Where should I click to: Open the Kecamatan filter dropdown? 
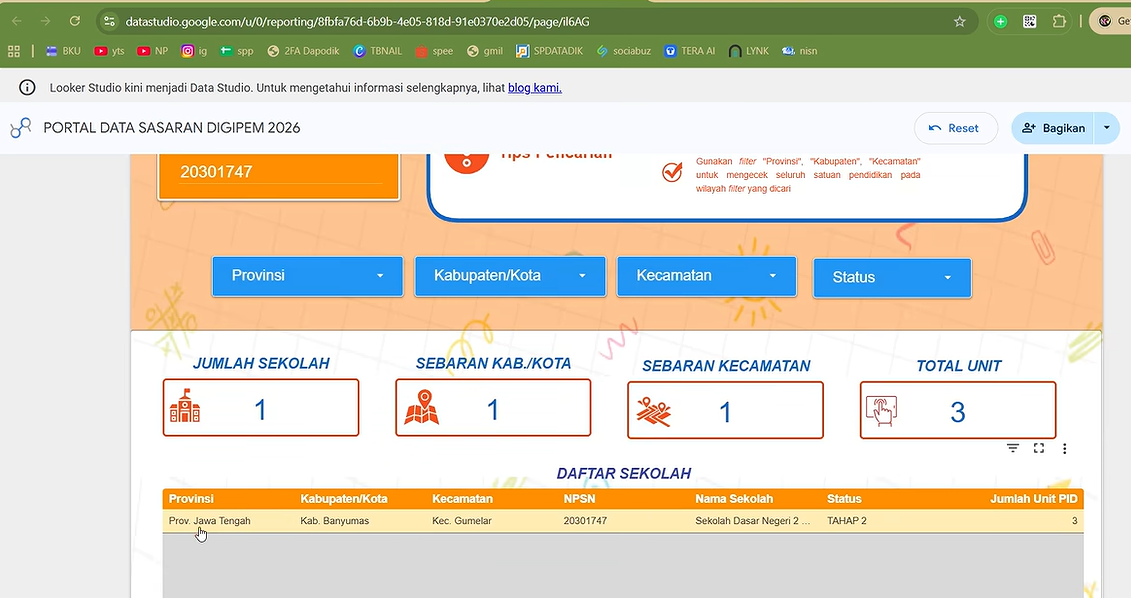point(707,276)
